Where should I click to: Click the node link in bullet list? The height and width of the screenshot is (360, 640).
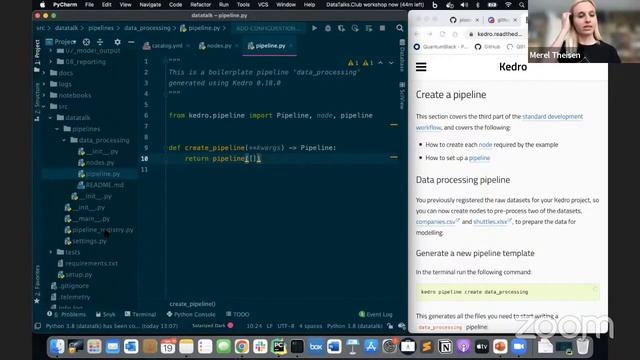485,144
